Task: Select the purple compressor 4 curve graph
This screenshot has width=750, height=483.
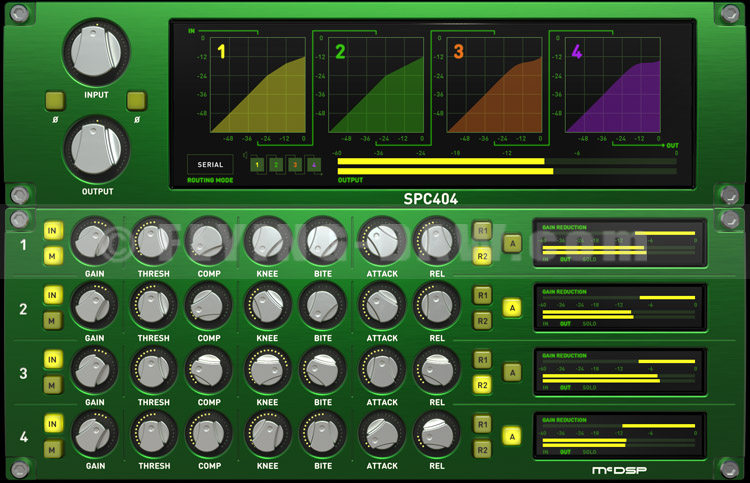Action: [613, 85]
